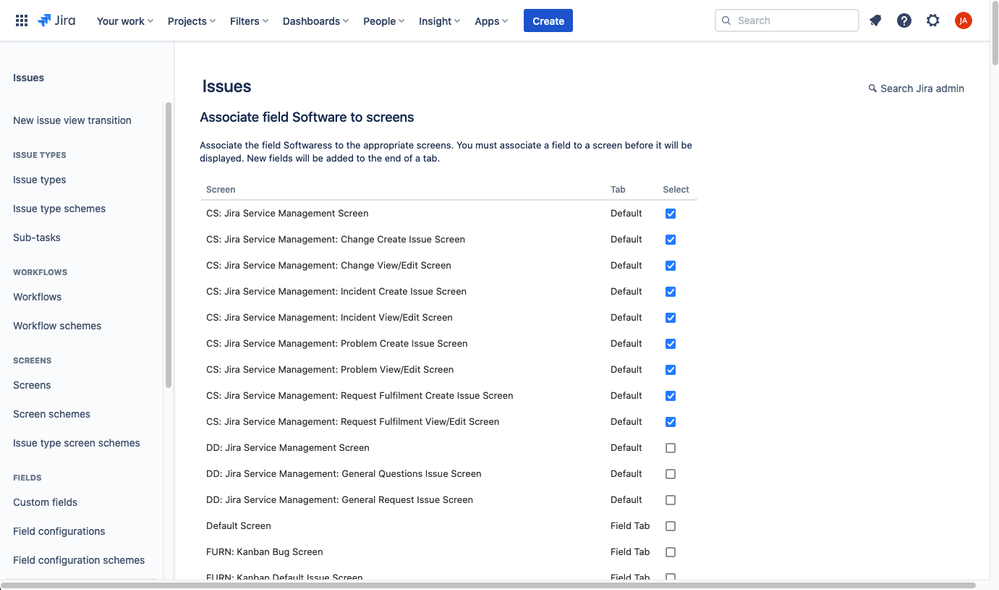Expand the Projects dropdown
The height and width of the screenshot is (590, 999).
[x=191, y=21]
